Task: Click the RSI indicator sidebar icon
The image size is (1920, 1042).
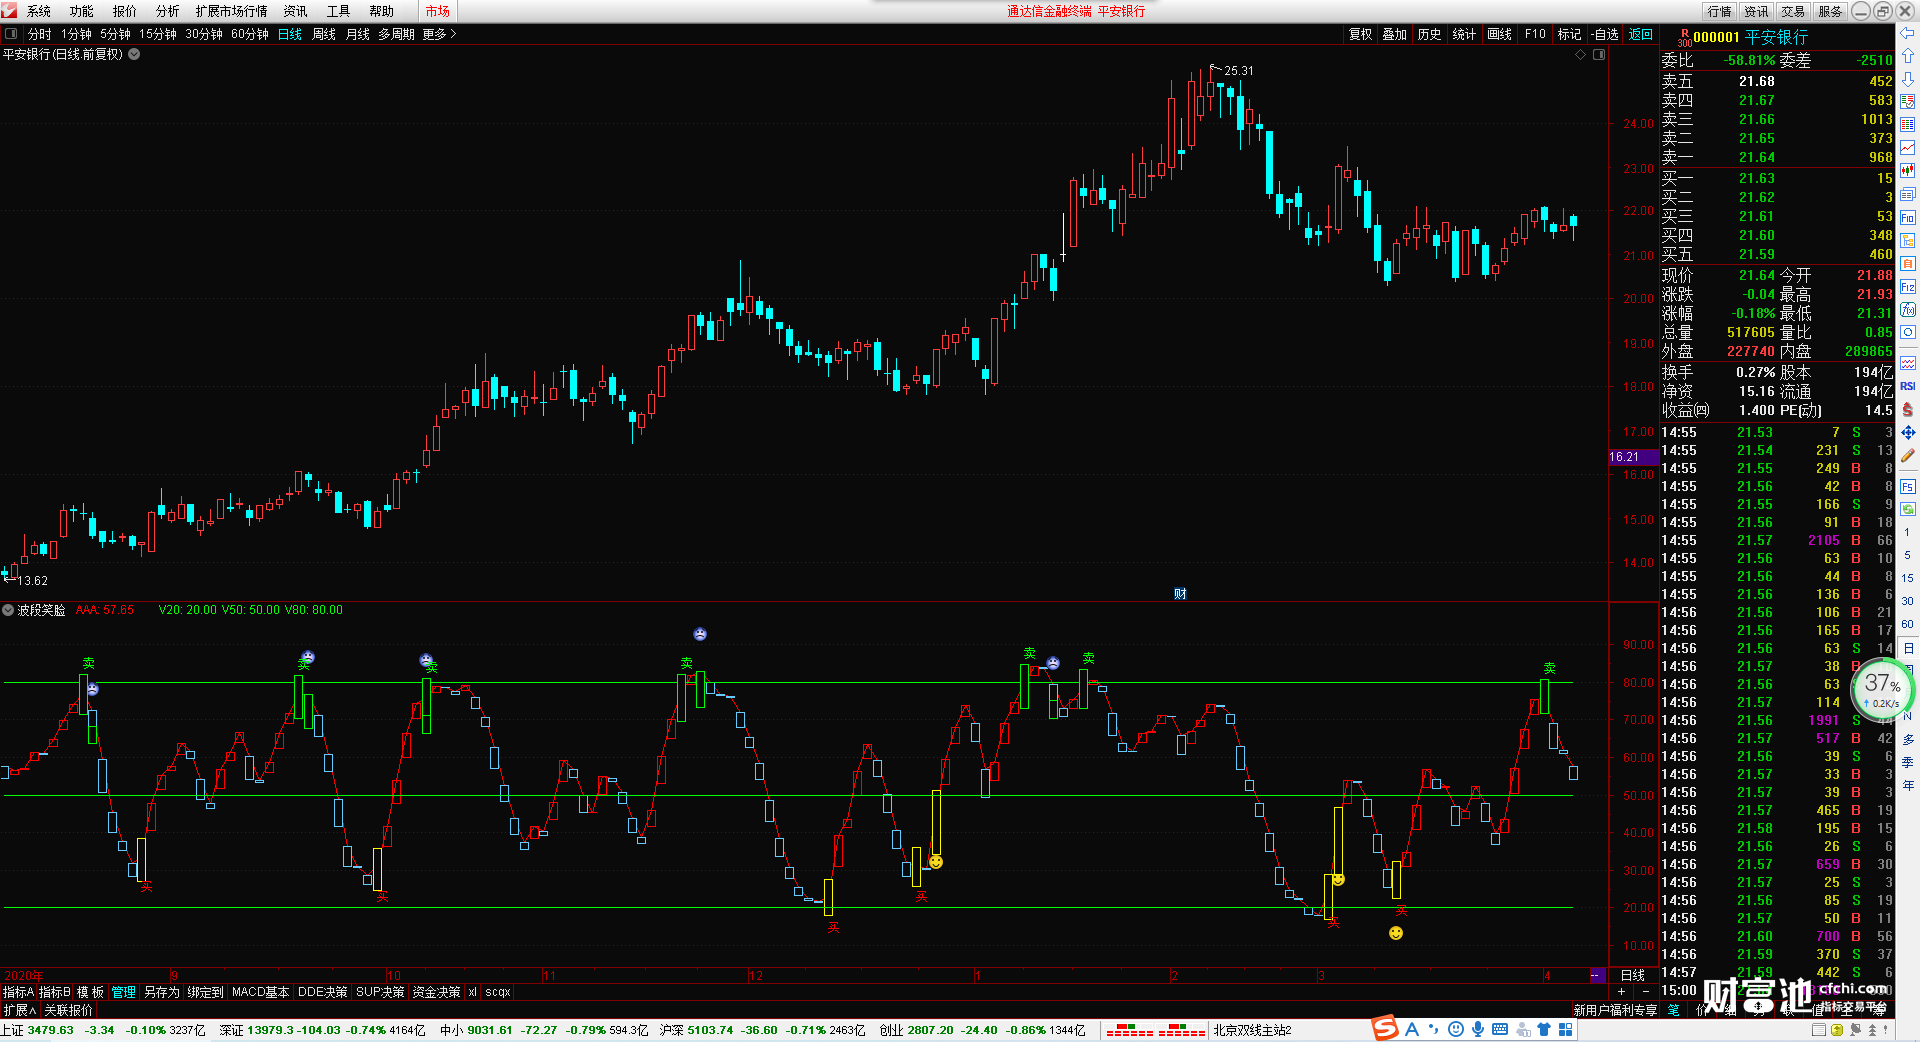Action: click(1907, 386)
